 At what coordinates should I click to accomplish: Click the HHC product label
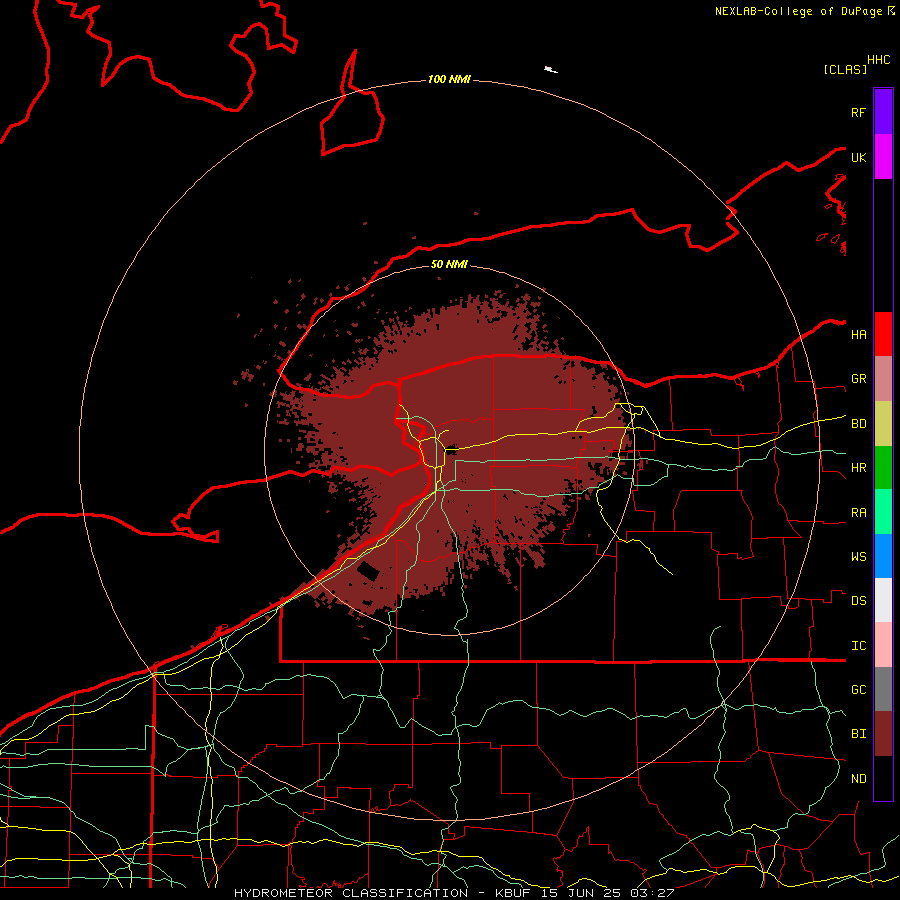[878, 60]
